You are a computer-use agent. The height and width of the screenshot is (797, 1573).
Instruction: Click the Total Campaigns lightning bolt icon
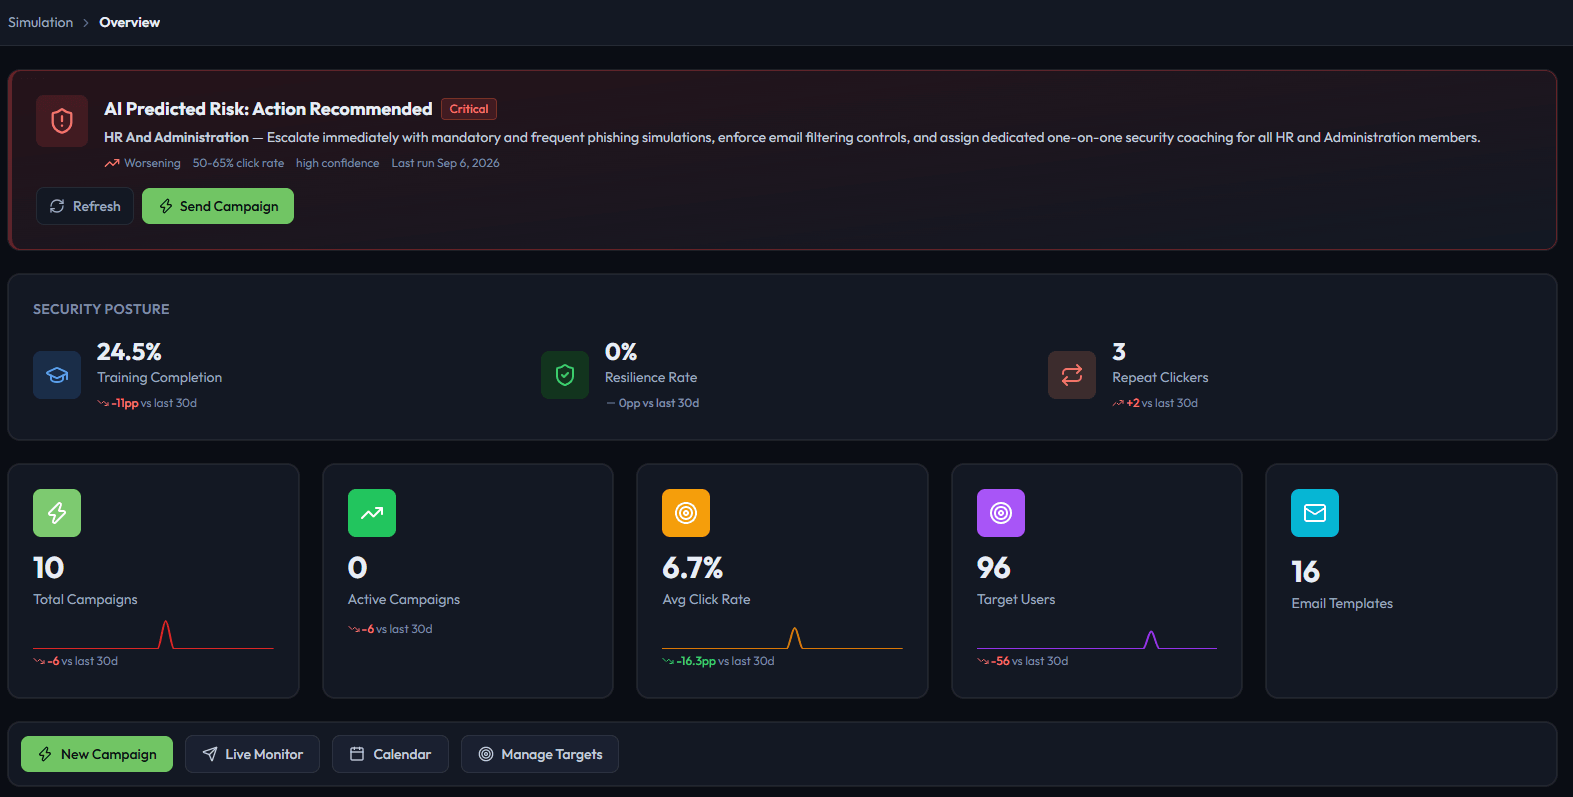pyautogui.click(x=57, y=513)
